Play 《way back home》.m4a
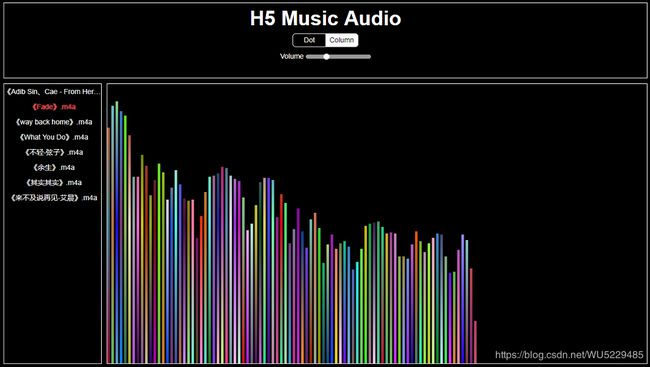Image resolution: width=650 pixels, height=367 pixels. click(53, 122)
